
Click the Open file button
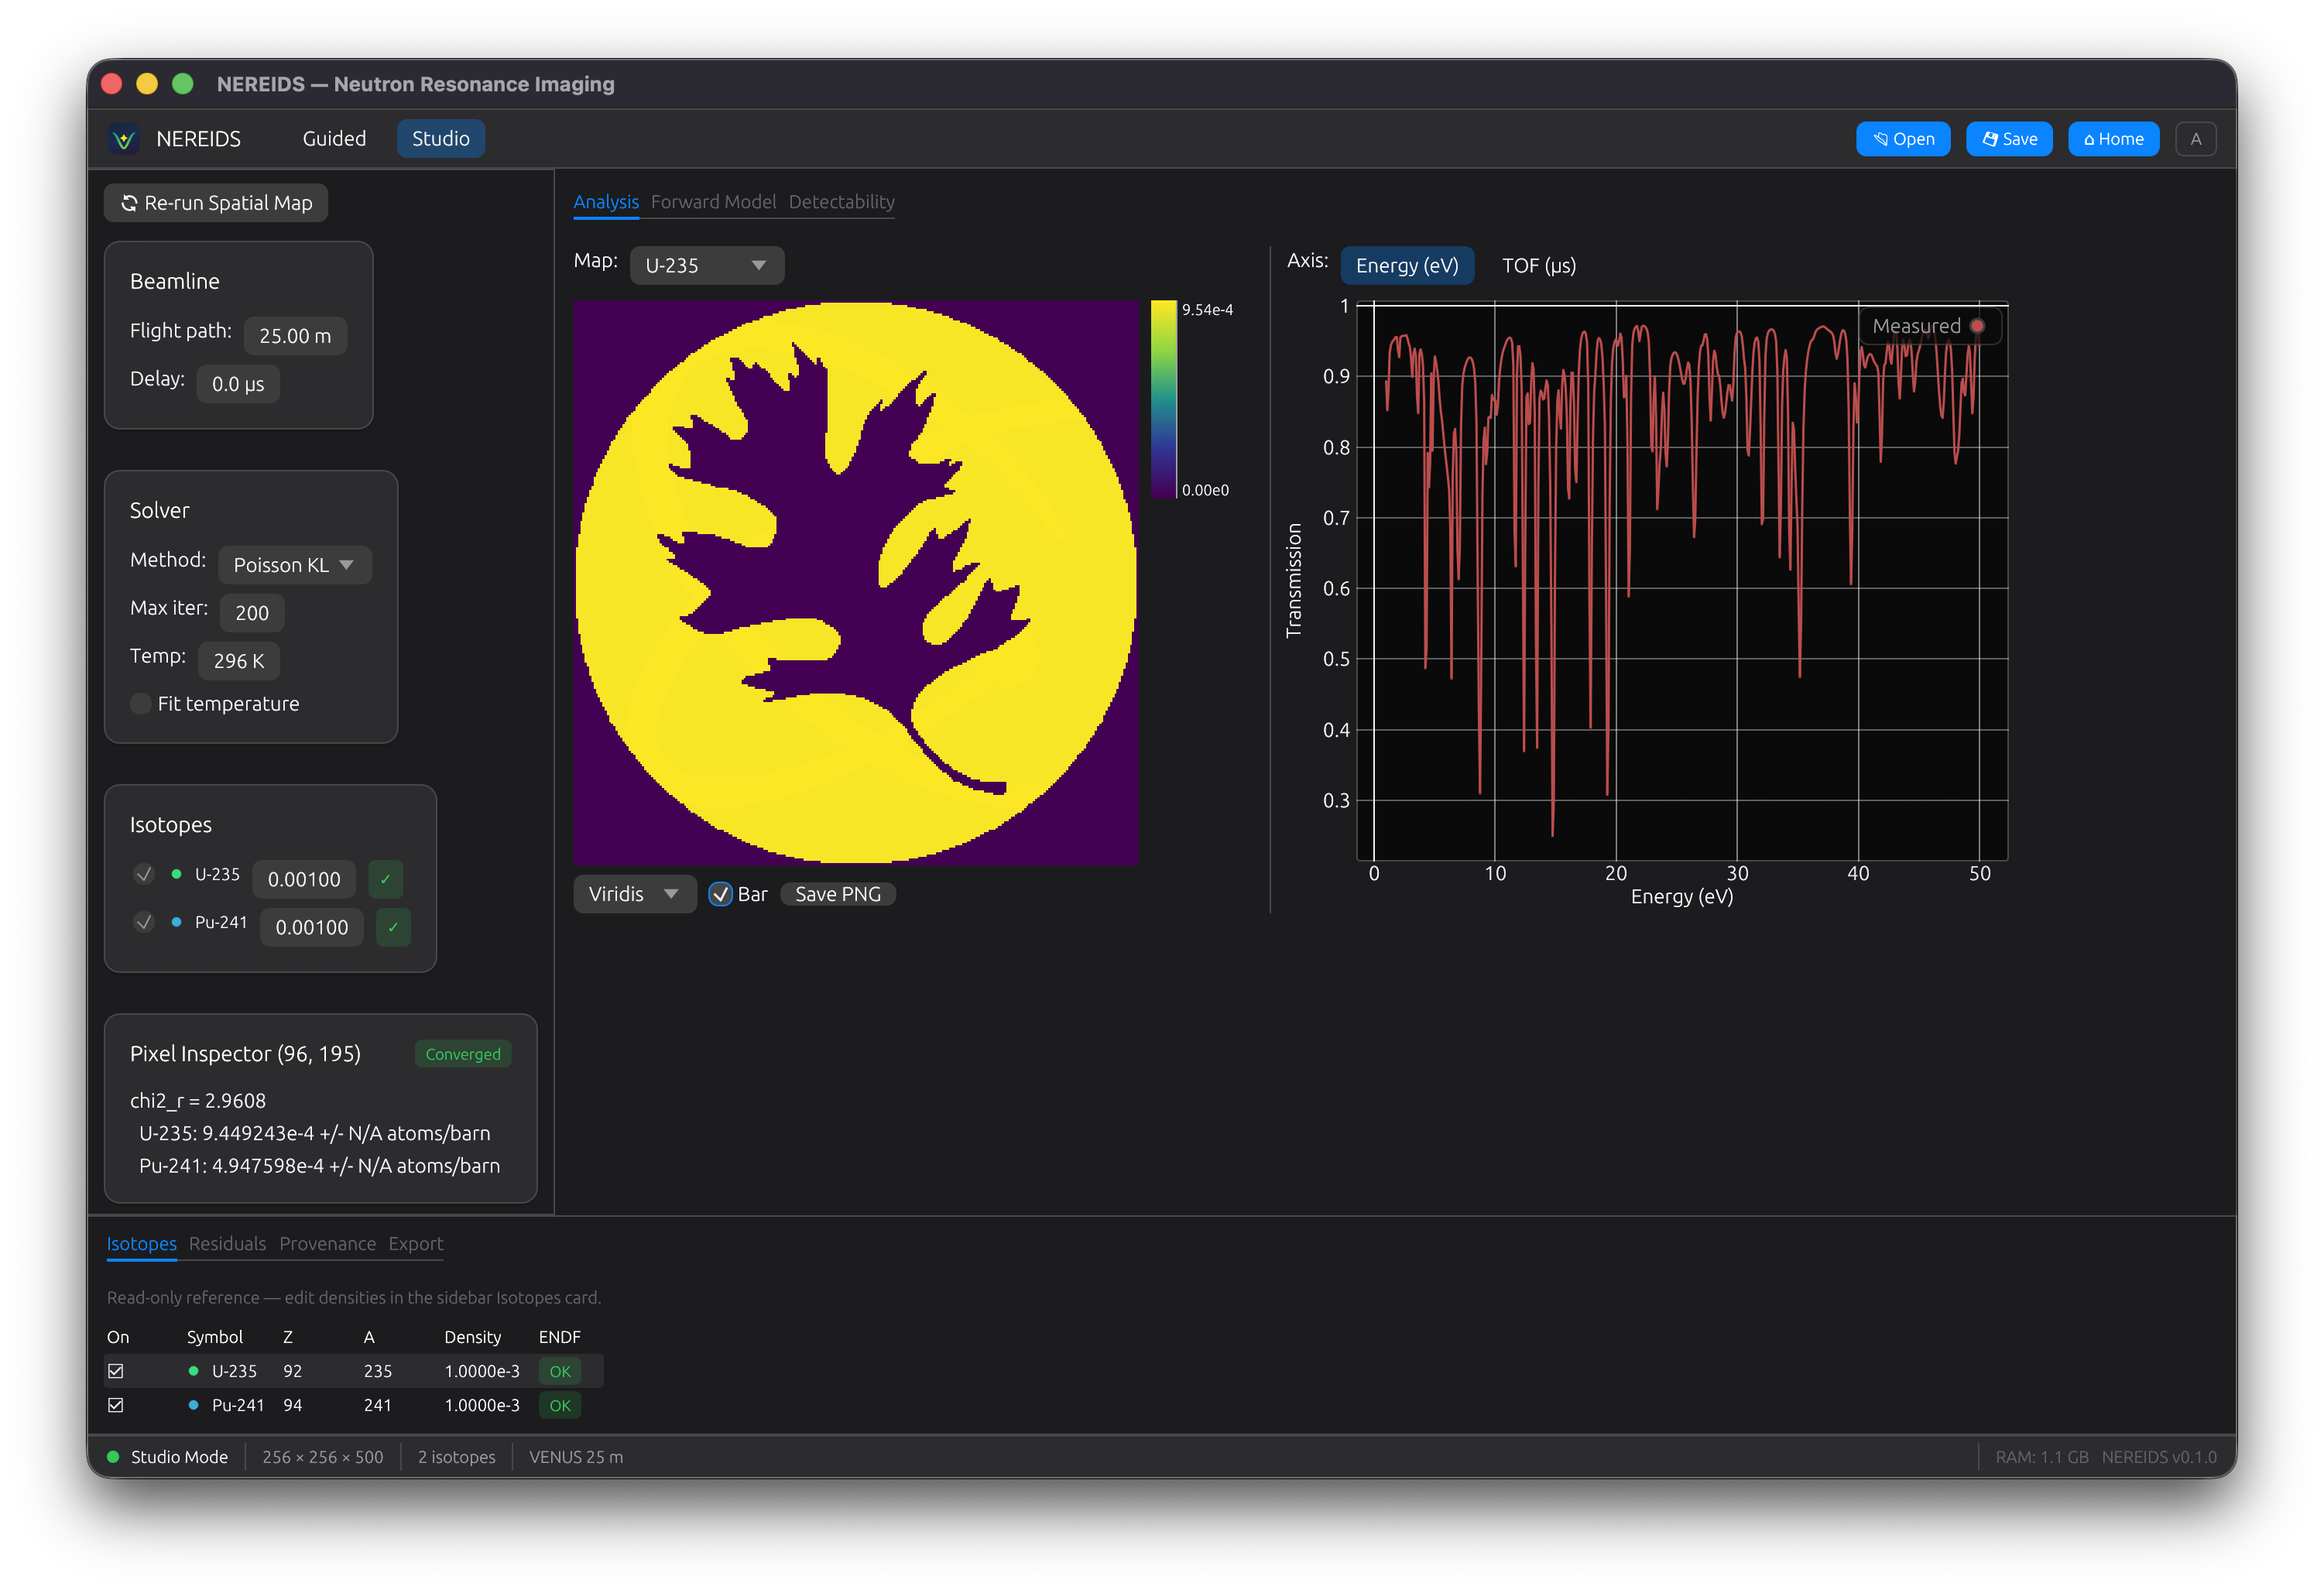[1902, 139]
